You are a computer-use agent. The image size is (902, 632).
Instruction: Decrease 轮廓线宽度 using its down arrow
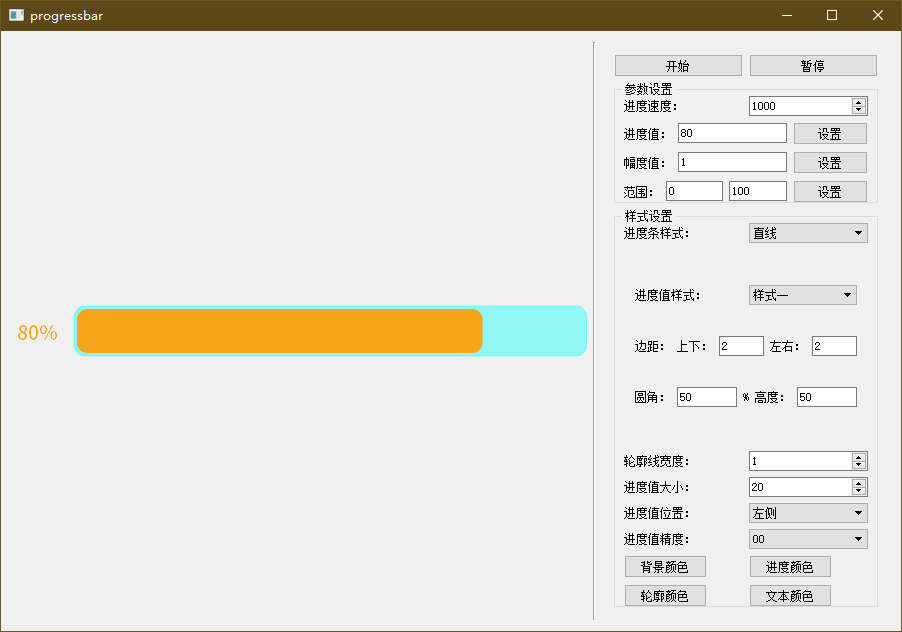[x=858, y=465]
